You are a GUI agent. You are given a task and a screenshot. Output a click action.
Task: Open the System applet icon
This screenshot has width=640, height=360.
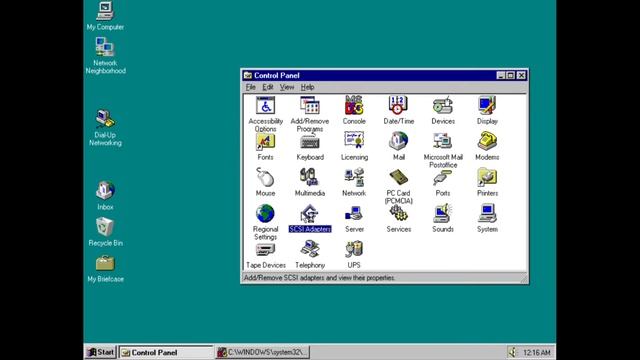tap(487, 213)
